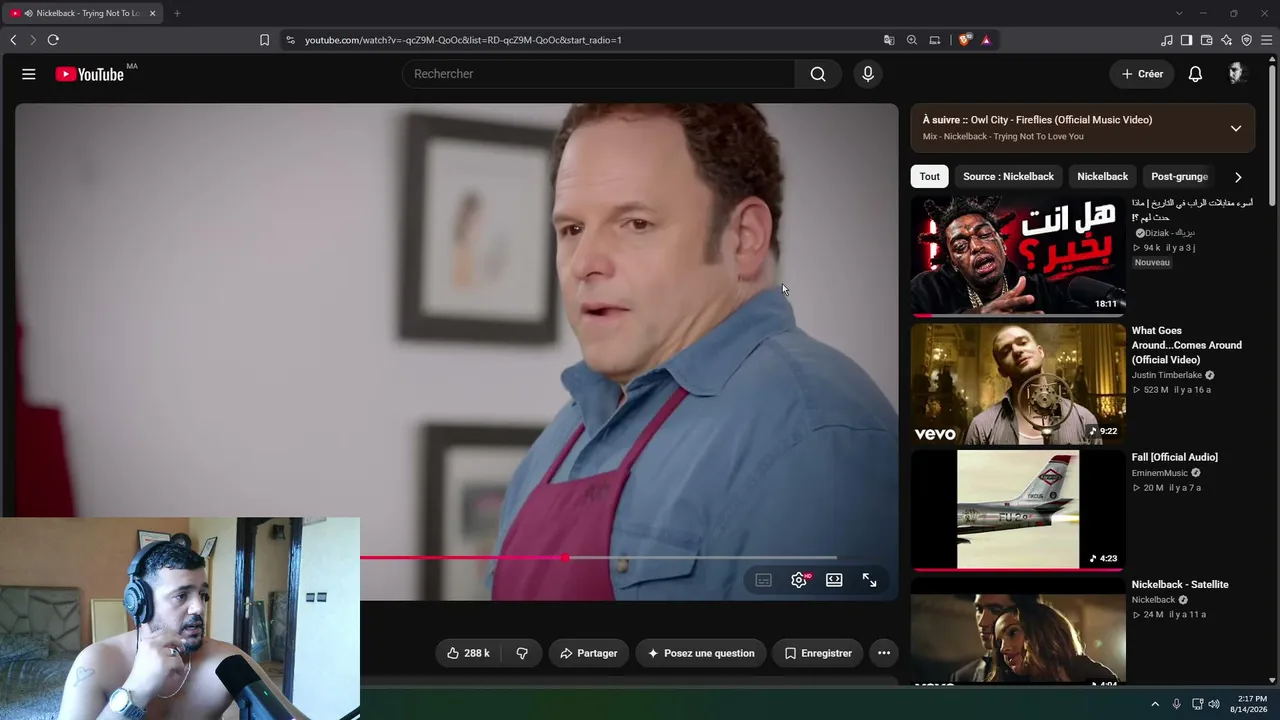The width and height of the screenshot is (1280, 720).
Task: Bookmark this page in the browser
Action: [x=264, y=40]
